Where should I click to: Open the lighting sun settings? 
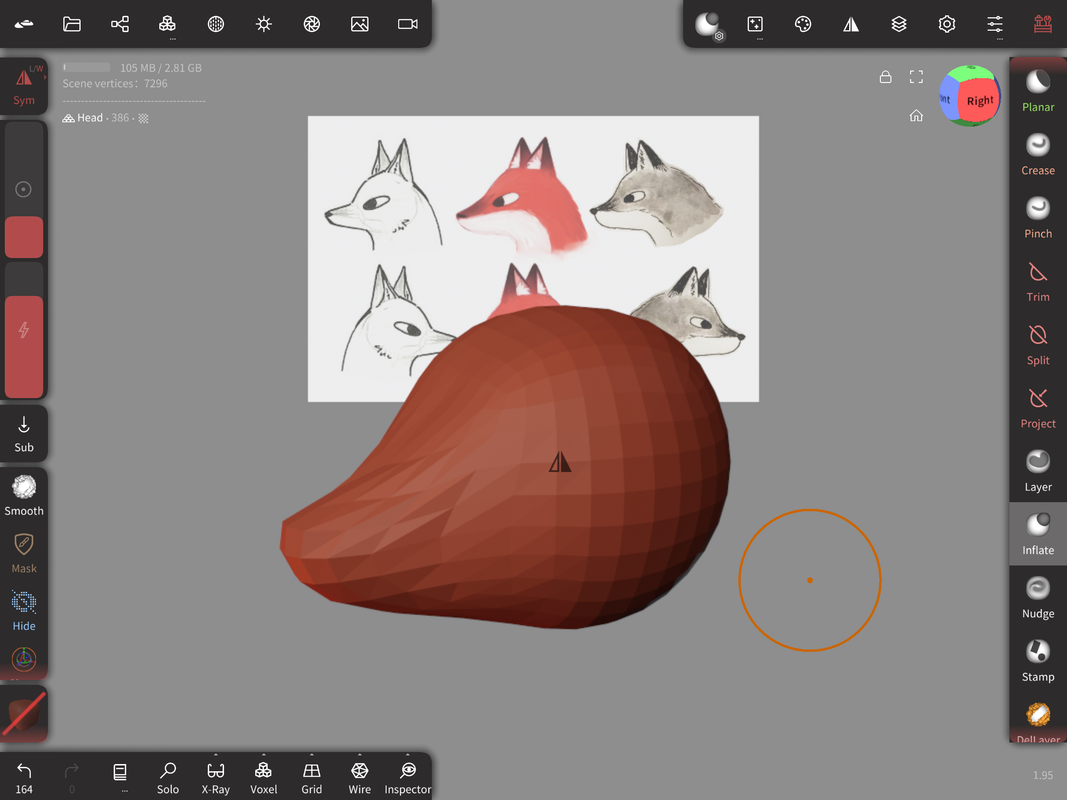point(264,24)
